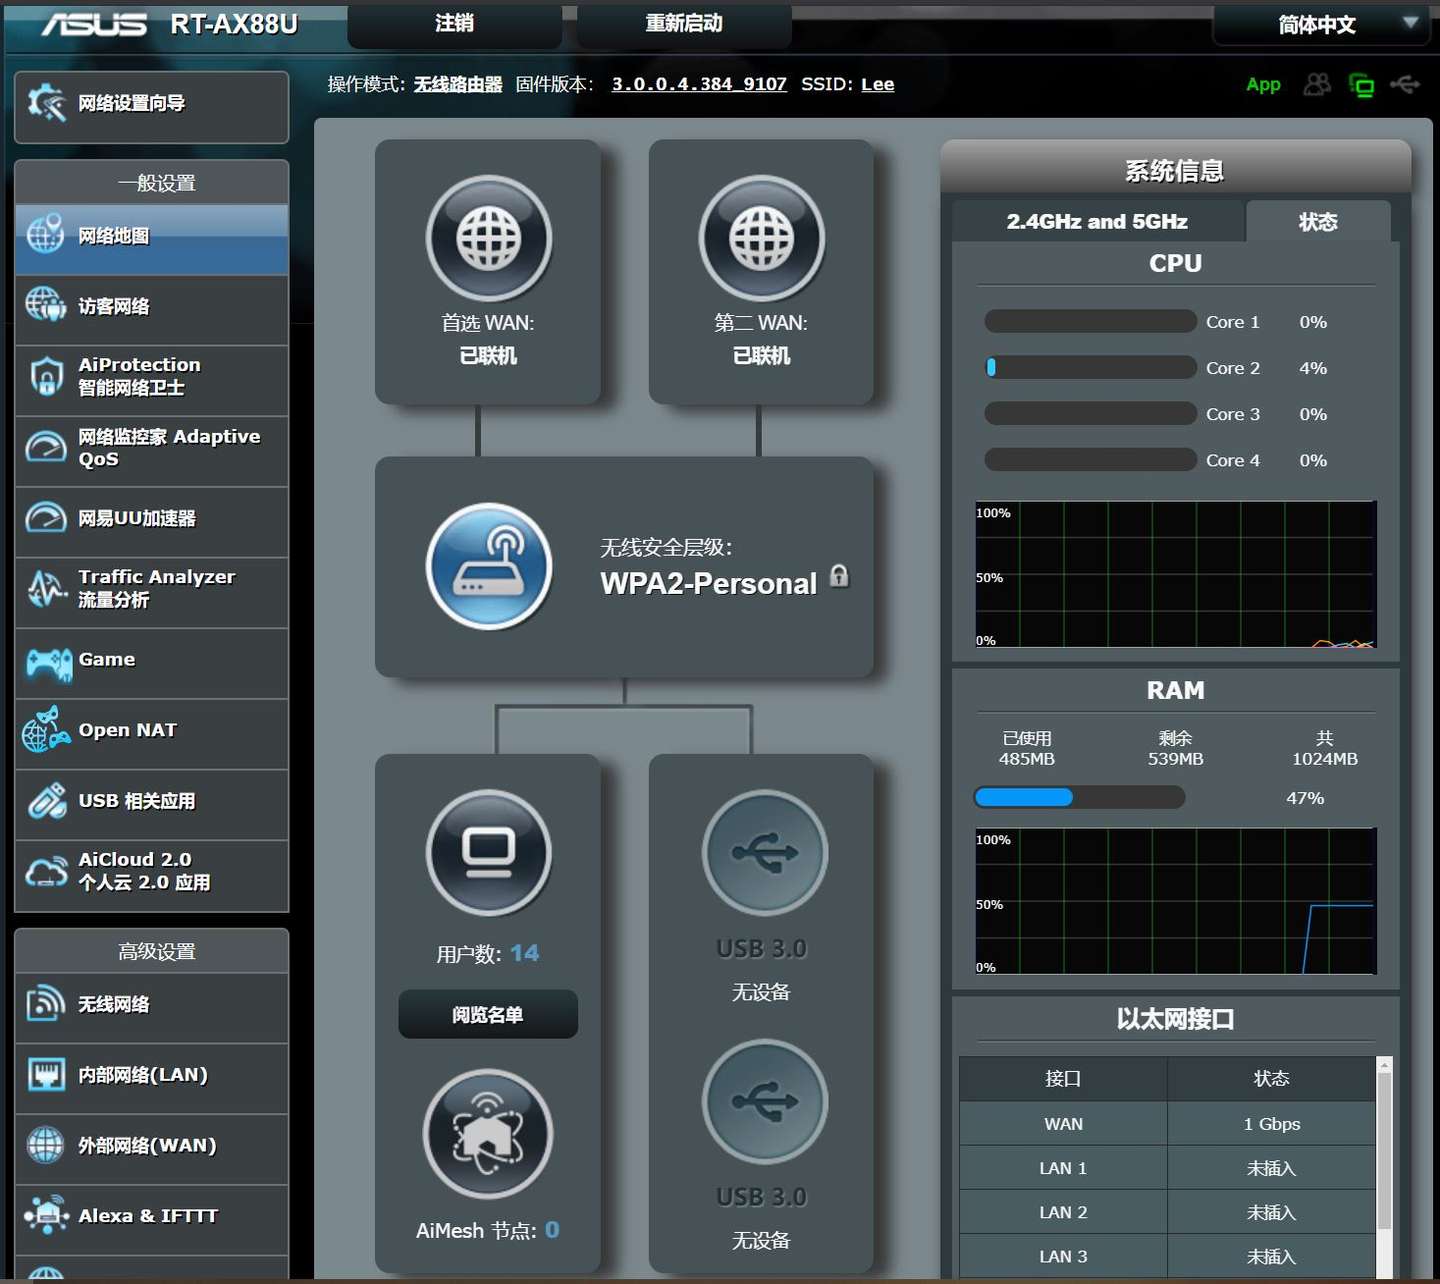Select the upper USB 3.0 icon
The height and width of the screenshot is (1284, 1440).
[x=765, y=853]
